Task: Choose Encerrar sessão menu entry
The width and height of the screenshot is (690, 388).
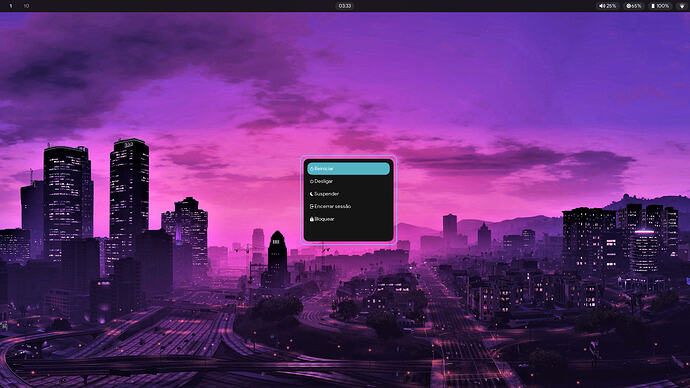Action: [x=349, y=206]
